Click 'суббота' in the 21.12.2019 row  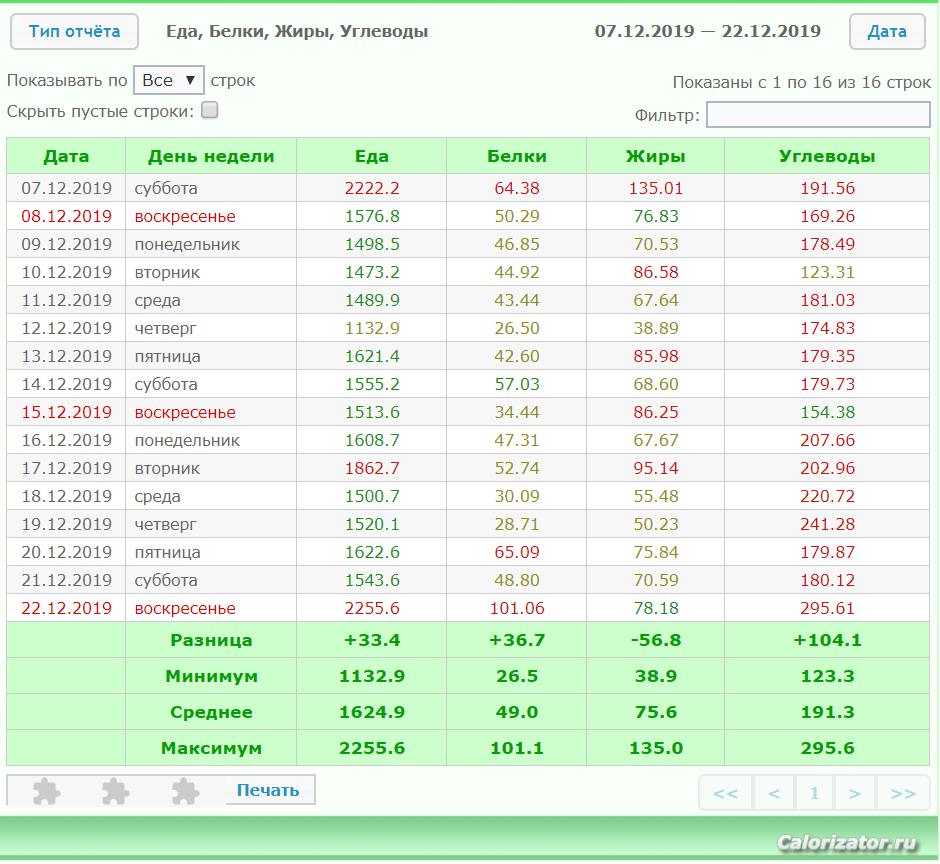tap(166, 580)
